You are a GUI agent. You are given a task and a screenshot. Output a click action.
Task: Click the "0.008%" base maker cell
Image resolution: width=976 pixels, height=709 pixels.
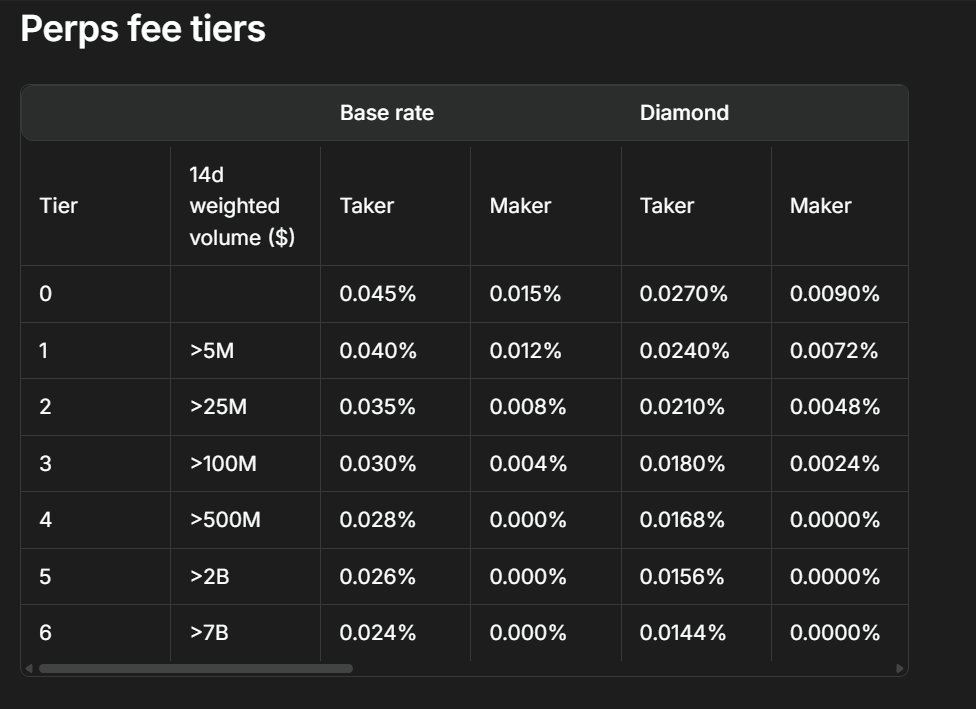(527, 407)
